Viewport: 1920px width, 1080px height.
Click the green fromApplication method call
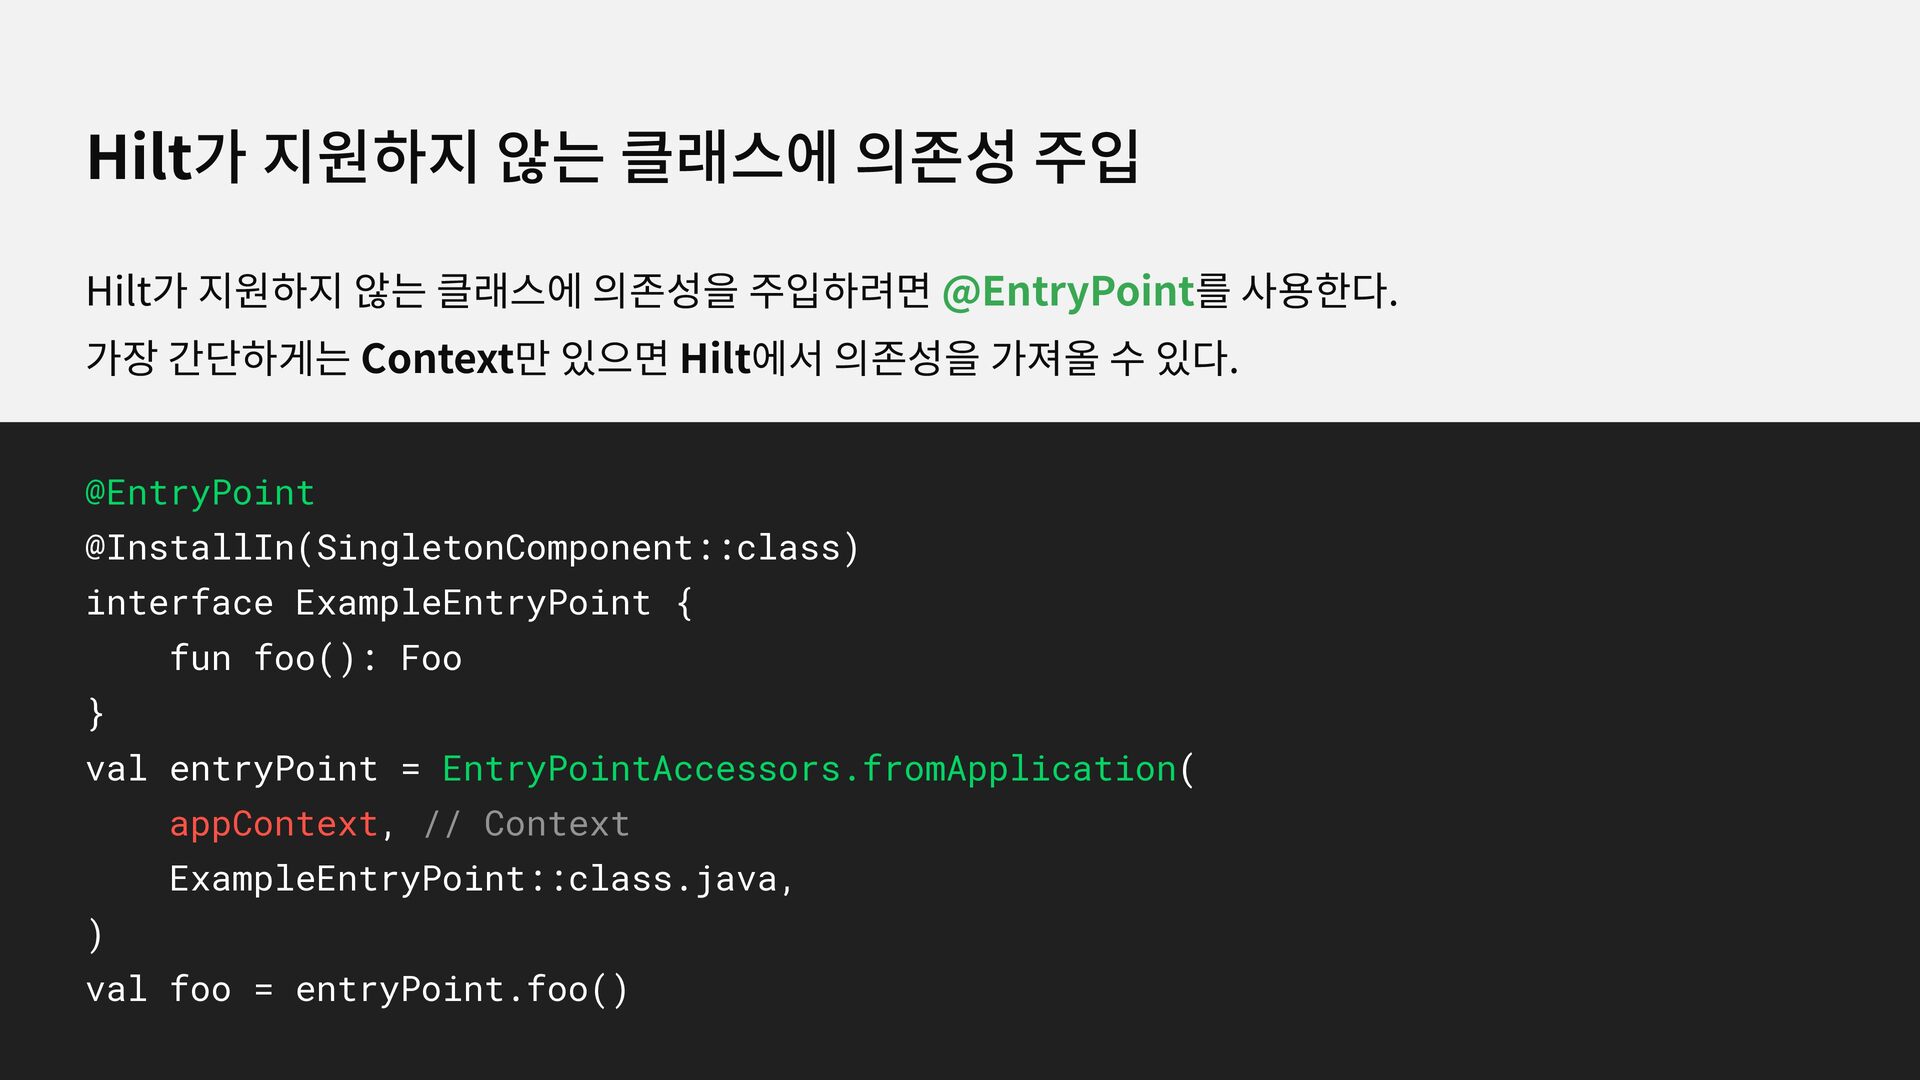click(x=1018, y=769)
